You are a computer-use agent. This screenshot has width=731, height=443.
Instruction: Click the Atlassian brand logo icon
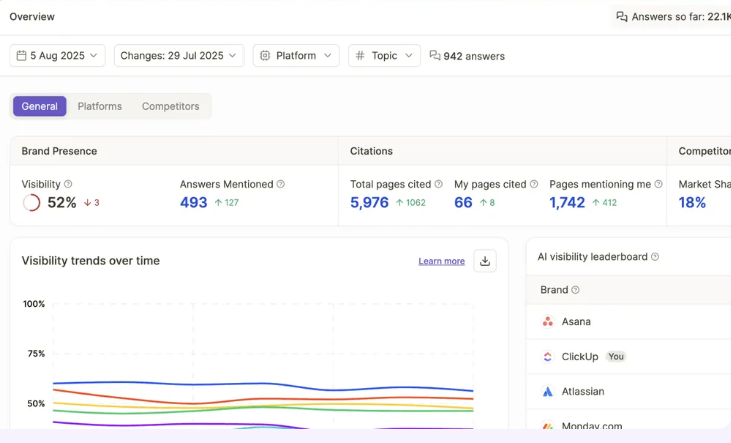click(548, 392)
